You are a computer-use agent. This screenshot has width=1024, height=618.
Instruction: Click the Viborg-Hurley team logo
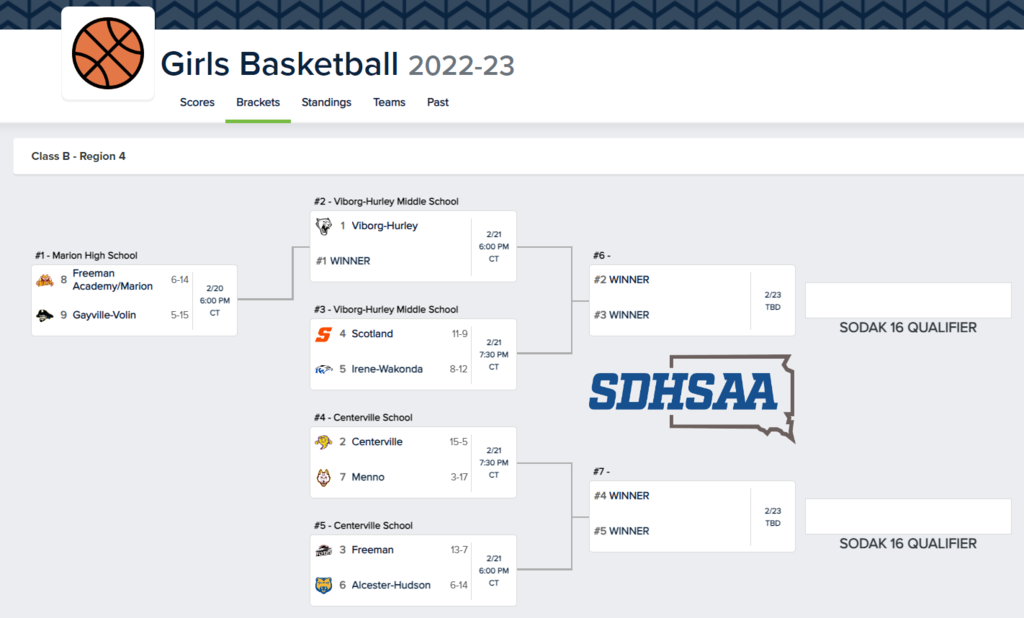324,226
